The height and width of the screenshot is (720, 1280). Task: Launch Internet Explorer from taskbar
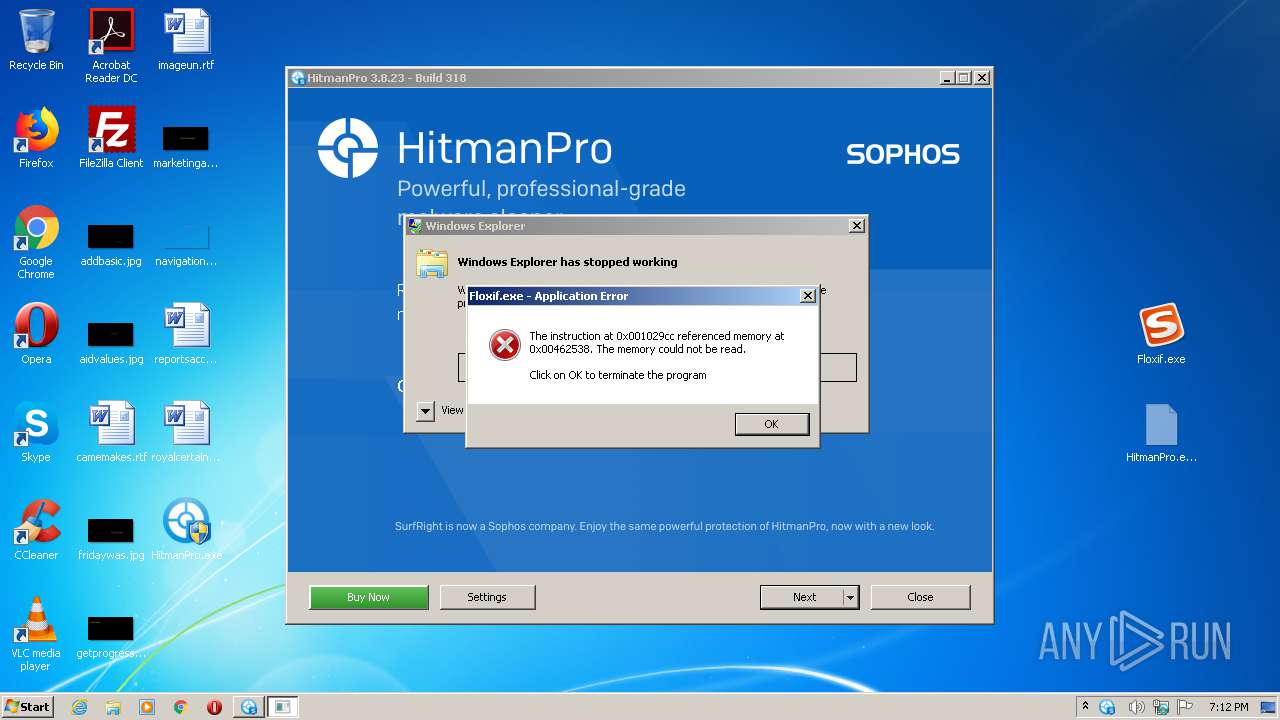tap(79, 707)
